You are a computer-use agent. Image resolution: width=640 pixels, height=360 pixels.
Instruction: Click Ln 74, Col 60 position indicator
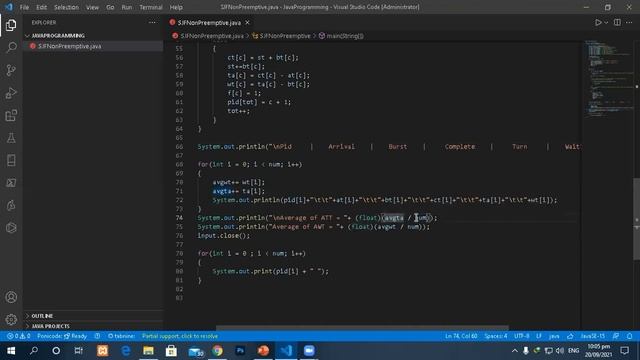click(461, 336)
